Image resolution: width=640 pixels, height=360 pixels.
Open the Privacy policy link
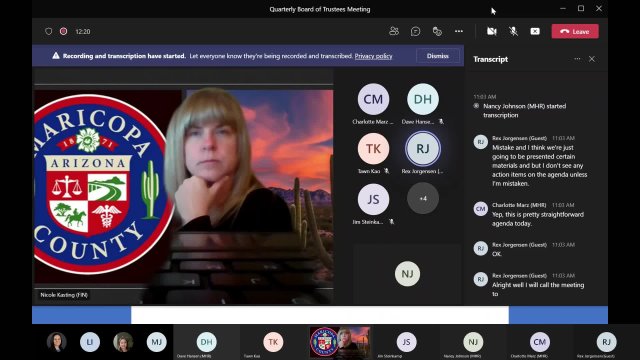(x=373, y=56)
